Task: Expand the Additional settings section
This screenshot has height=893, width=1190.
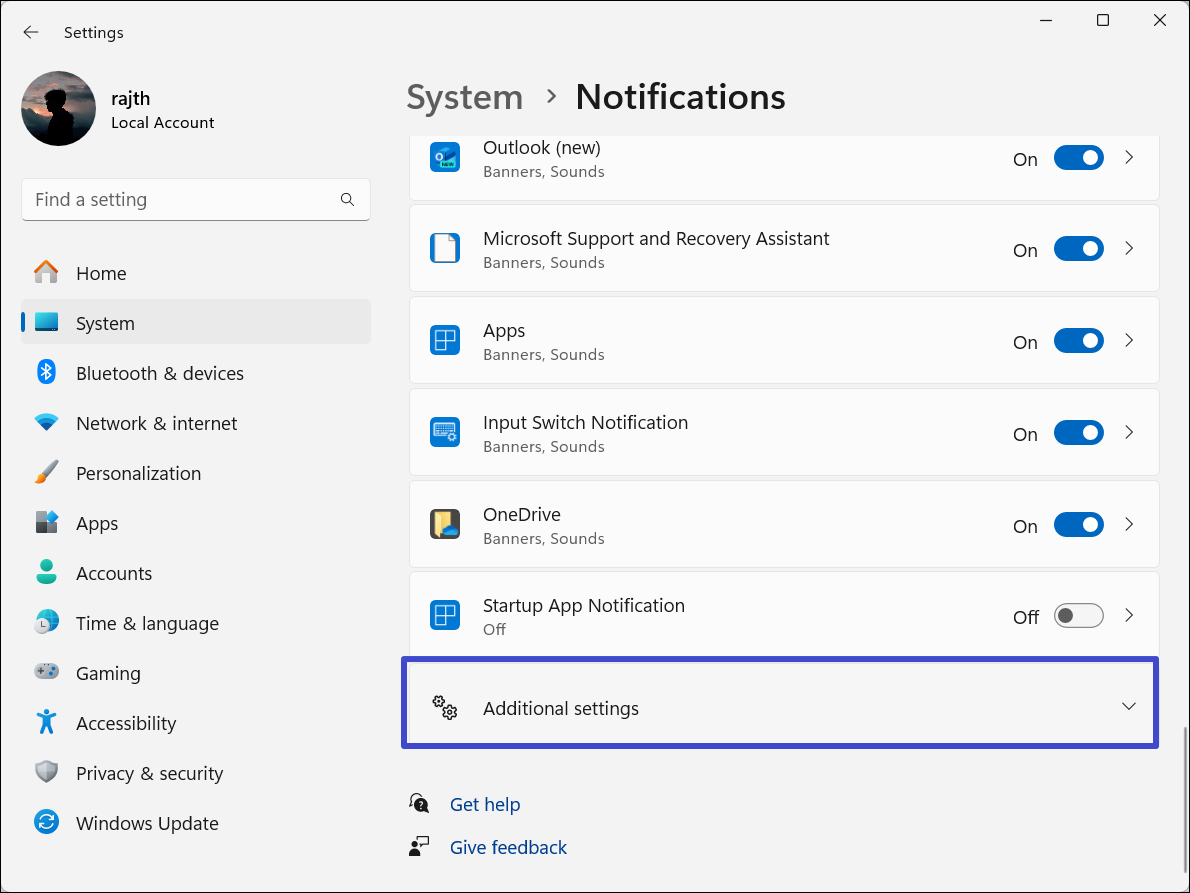Action: [1128, 706]
